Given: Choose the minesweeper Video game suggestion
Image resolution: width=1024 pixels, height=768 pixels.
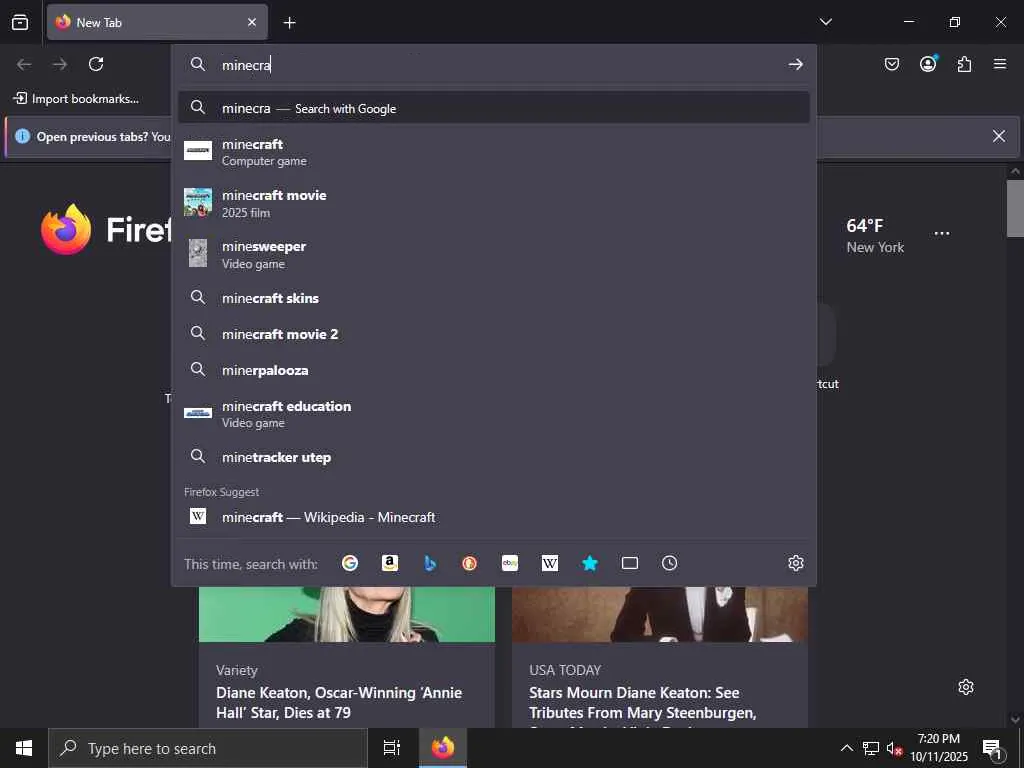Looking at the screenshot, I should (x=494, y=254).
